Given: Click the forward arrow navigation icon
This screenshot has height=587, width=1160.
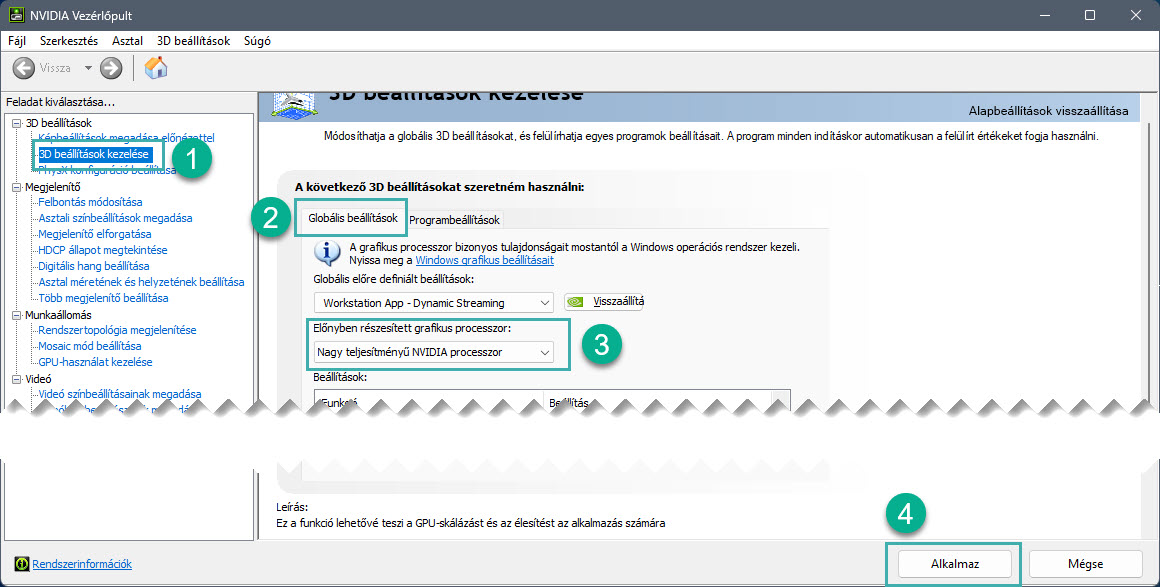Looking at the screenshot, I should pyautogui.click(x=111, y=68).
